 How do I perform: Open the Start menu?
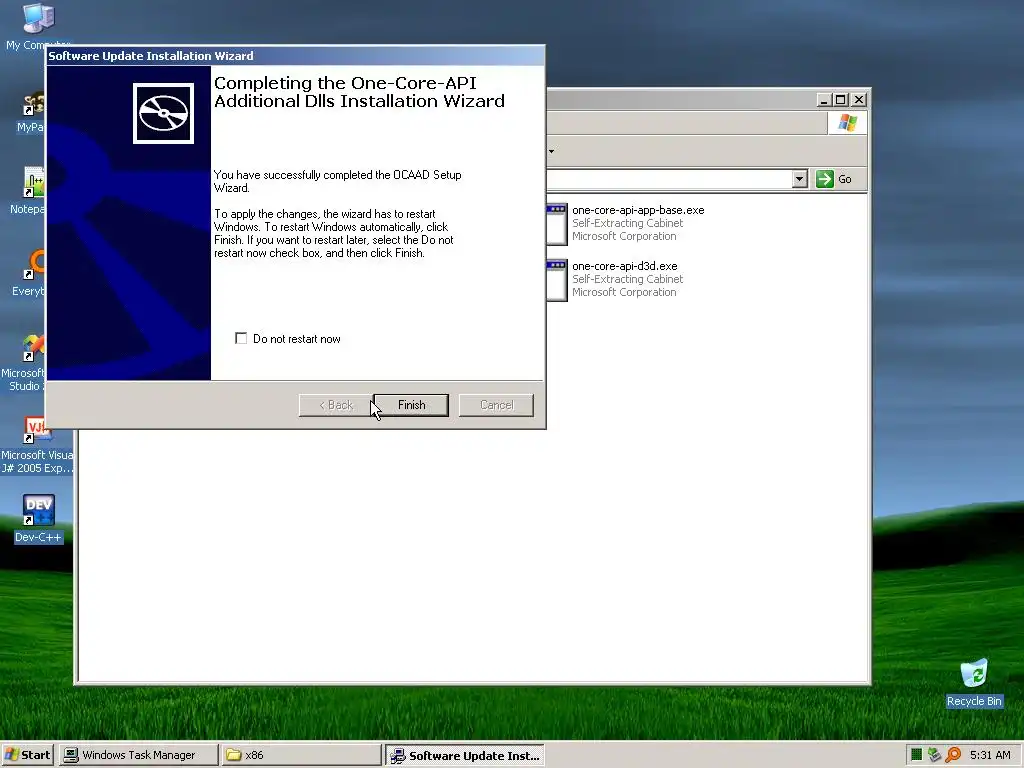pos(27,755)
